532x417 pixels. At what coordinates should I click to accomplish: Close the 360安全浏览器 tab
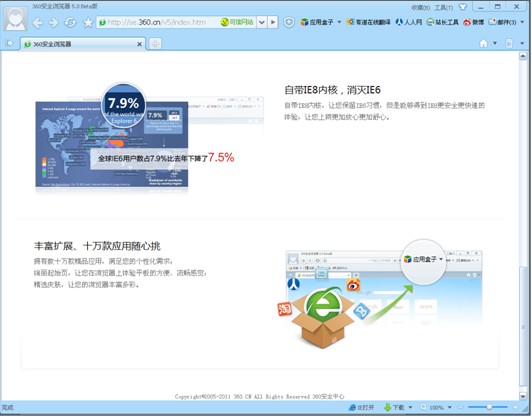click(x=139, y=44)
